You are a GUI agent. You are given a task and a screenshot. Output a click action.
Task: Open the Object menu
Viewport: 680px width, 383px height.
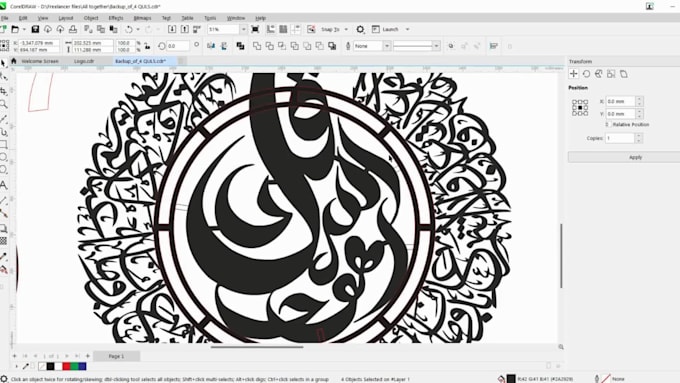tap(91, 18)
